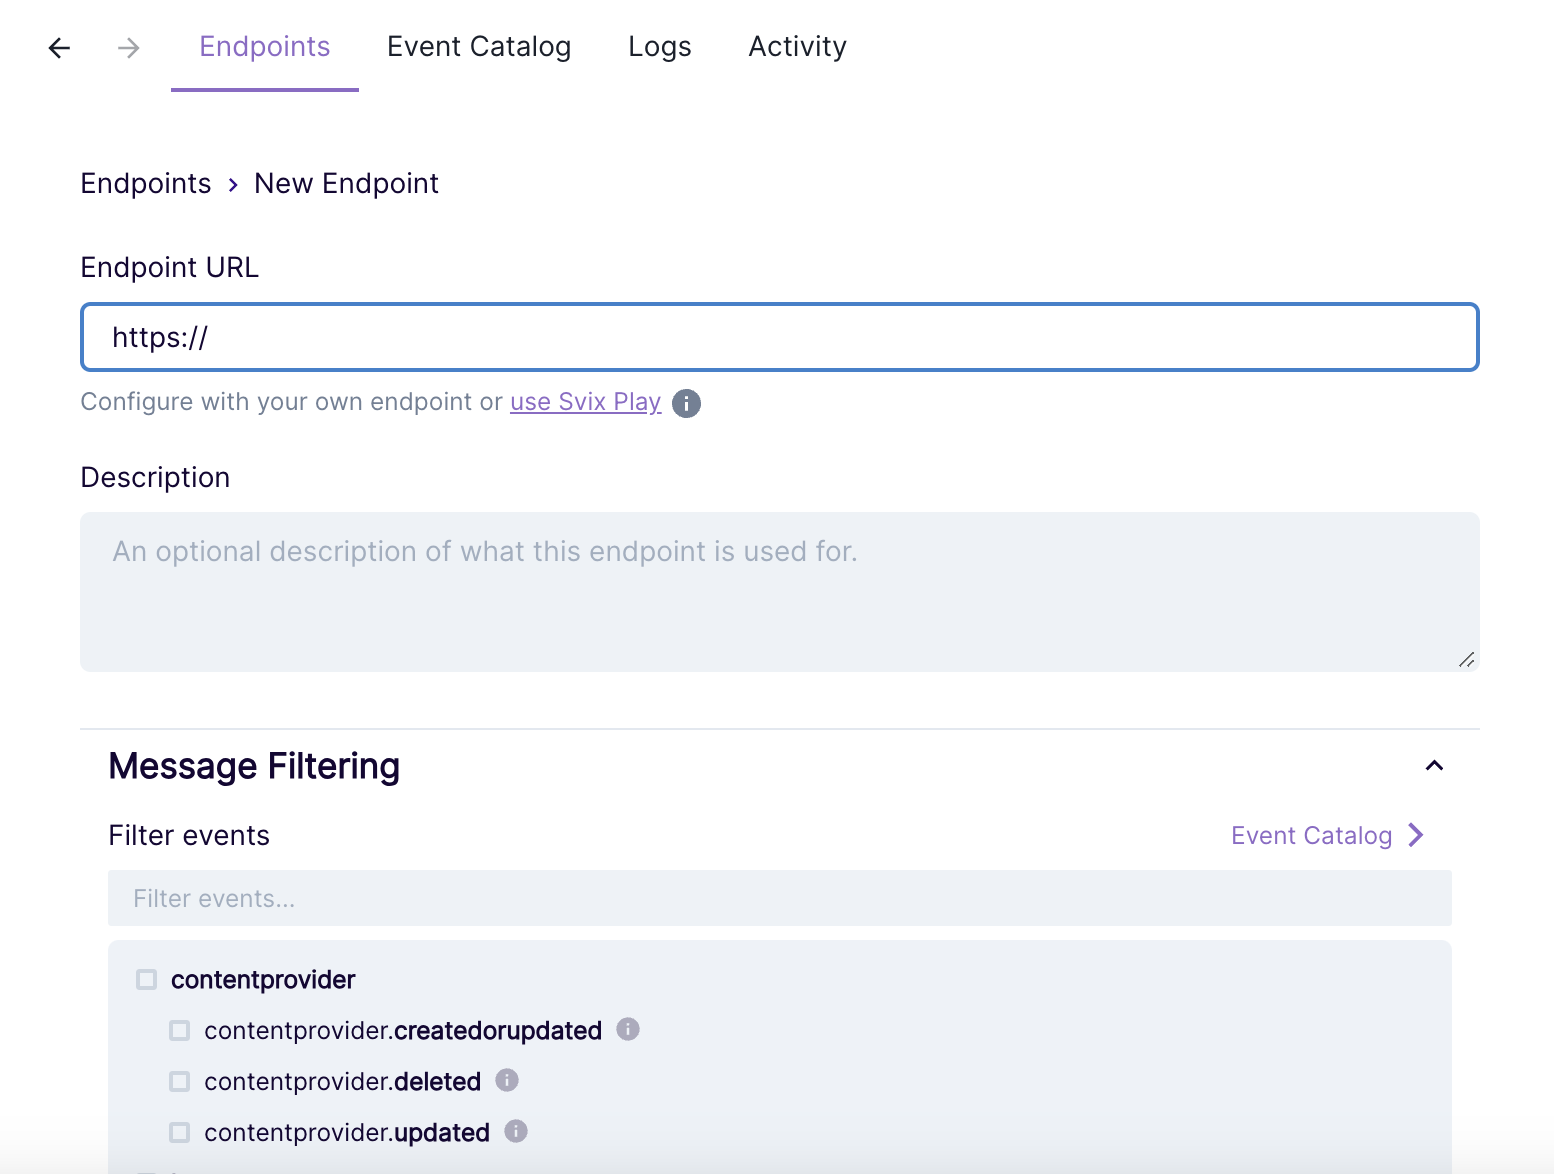Click the 'contentprovider.deleted' label text

(x=343, y=1082)
